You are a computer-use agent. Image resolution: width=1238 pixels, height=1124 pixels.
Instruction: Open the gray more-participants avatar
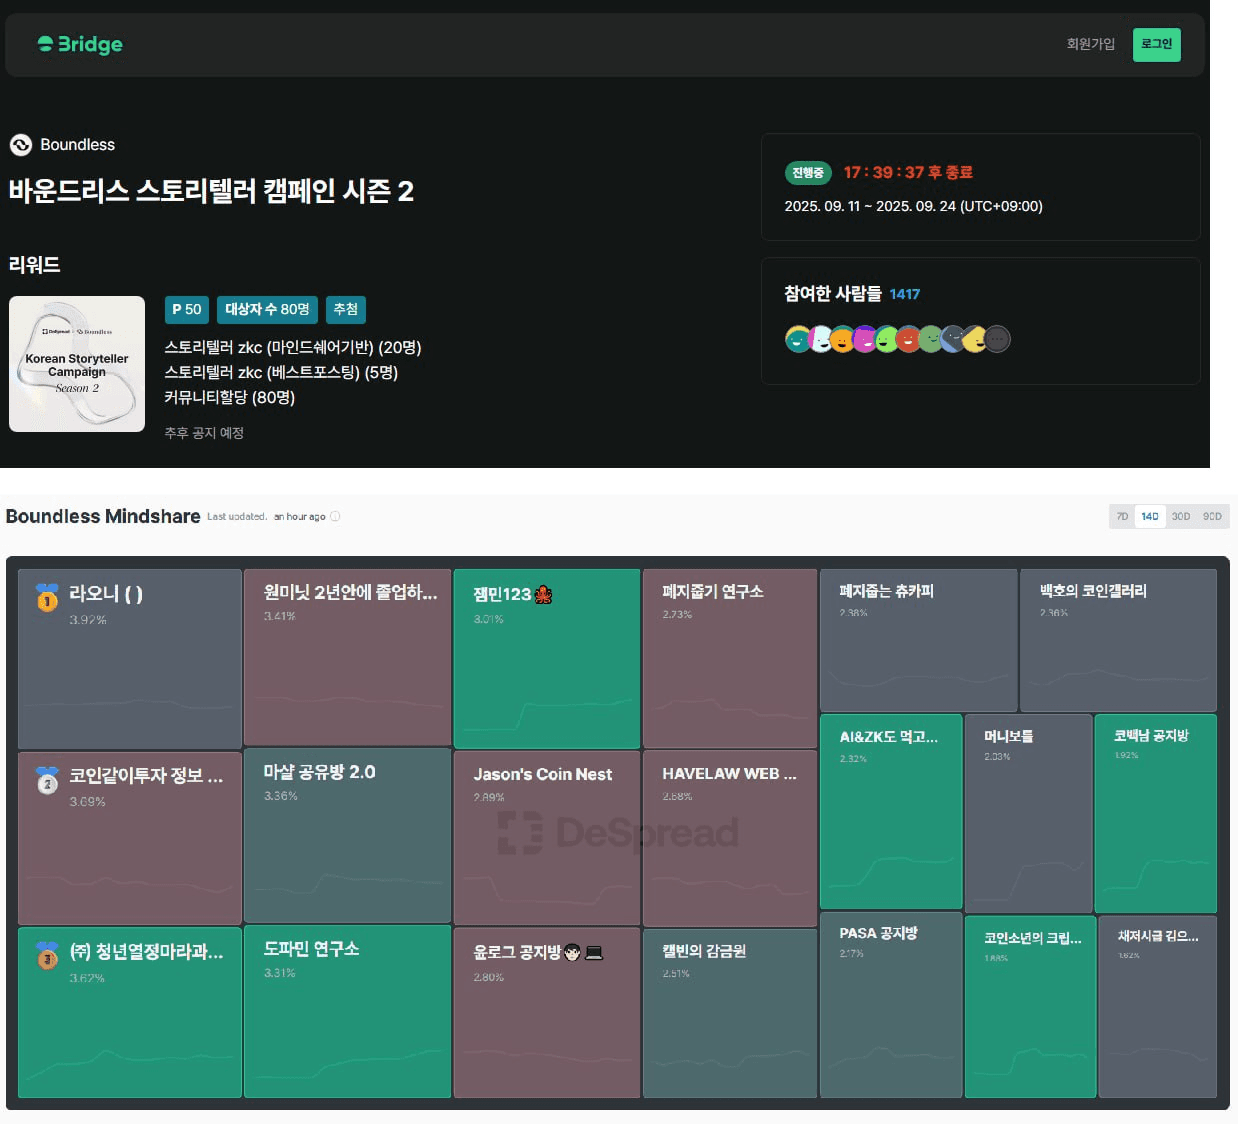997,340
